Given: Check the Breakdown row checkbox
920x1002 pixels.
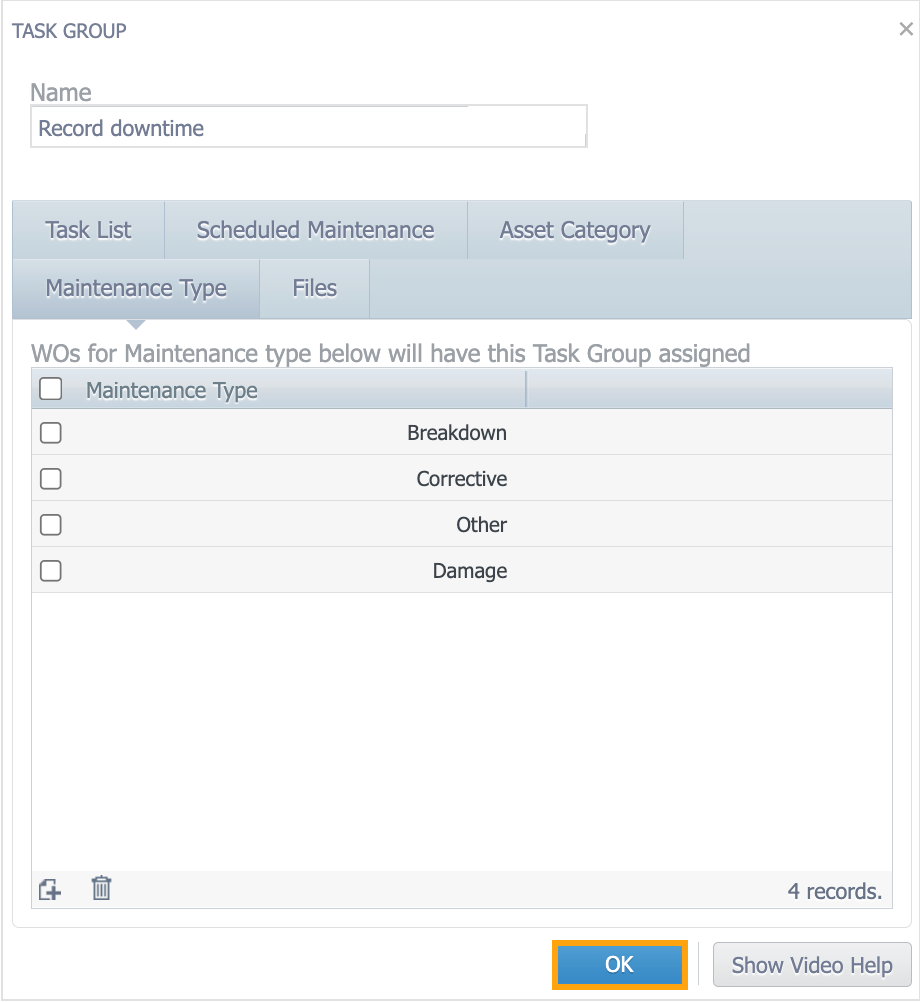Looking at the screenshot, I should [x=51, y=433].
